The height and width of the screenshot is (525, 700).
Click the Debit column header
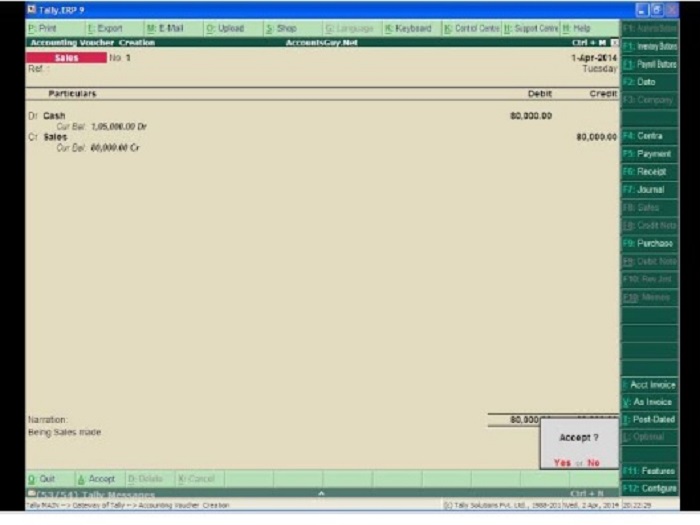click(540, 94)
